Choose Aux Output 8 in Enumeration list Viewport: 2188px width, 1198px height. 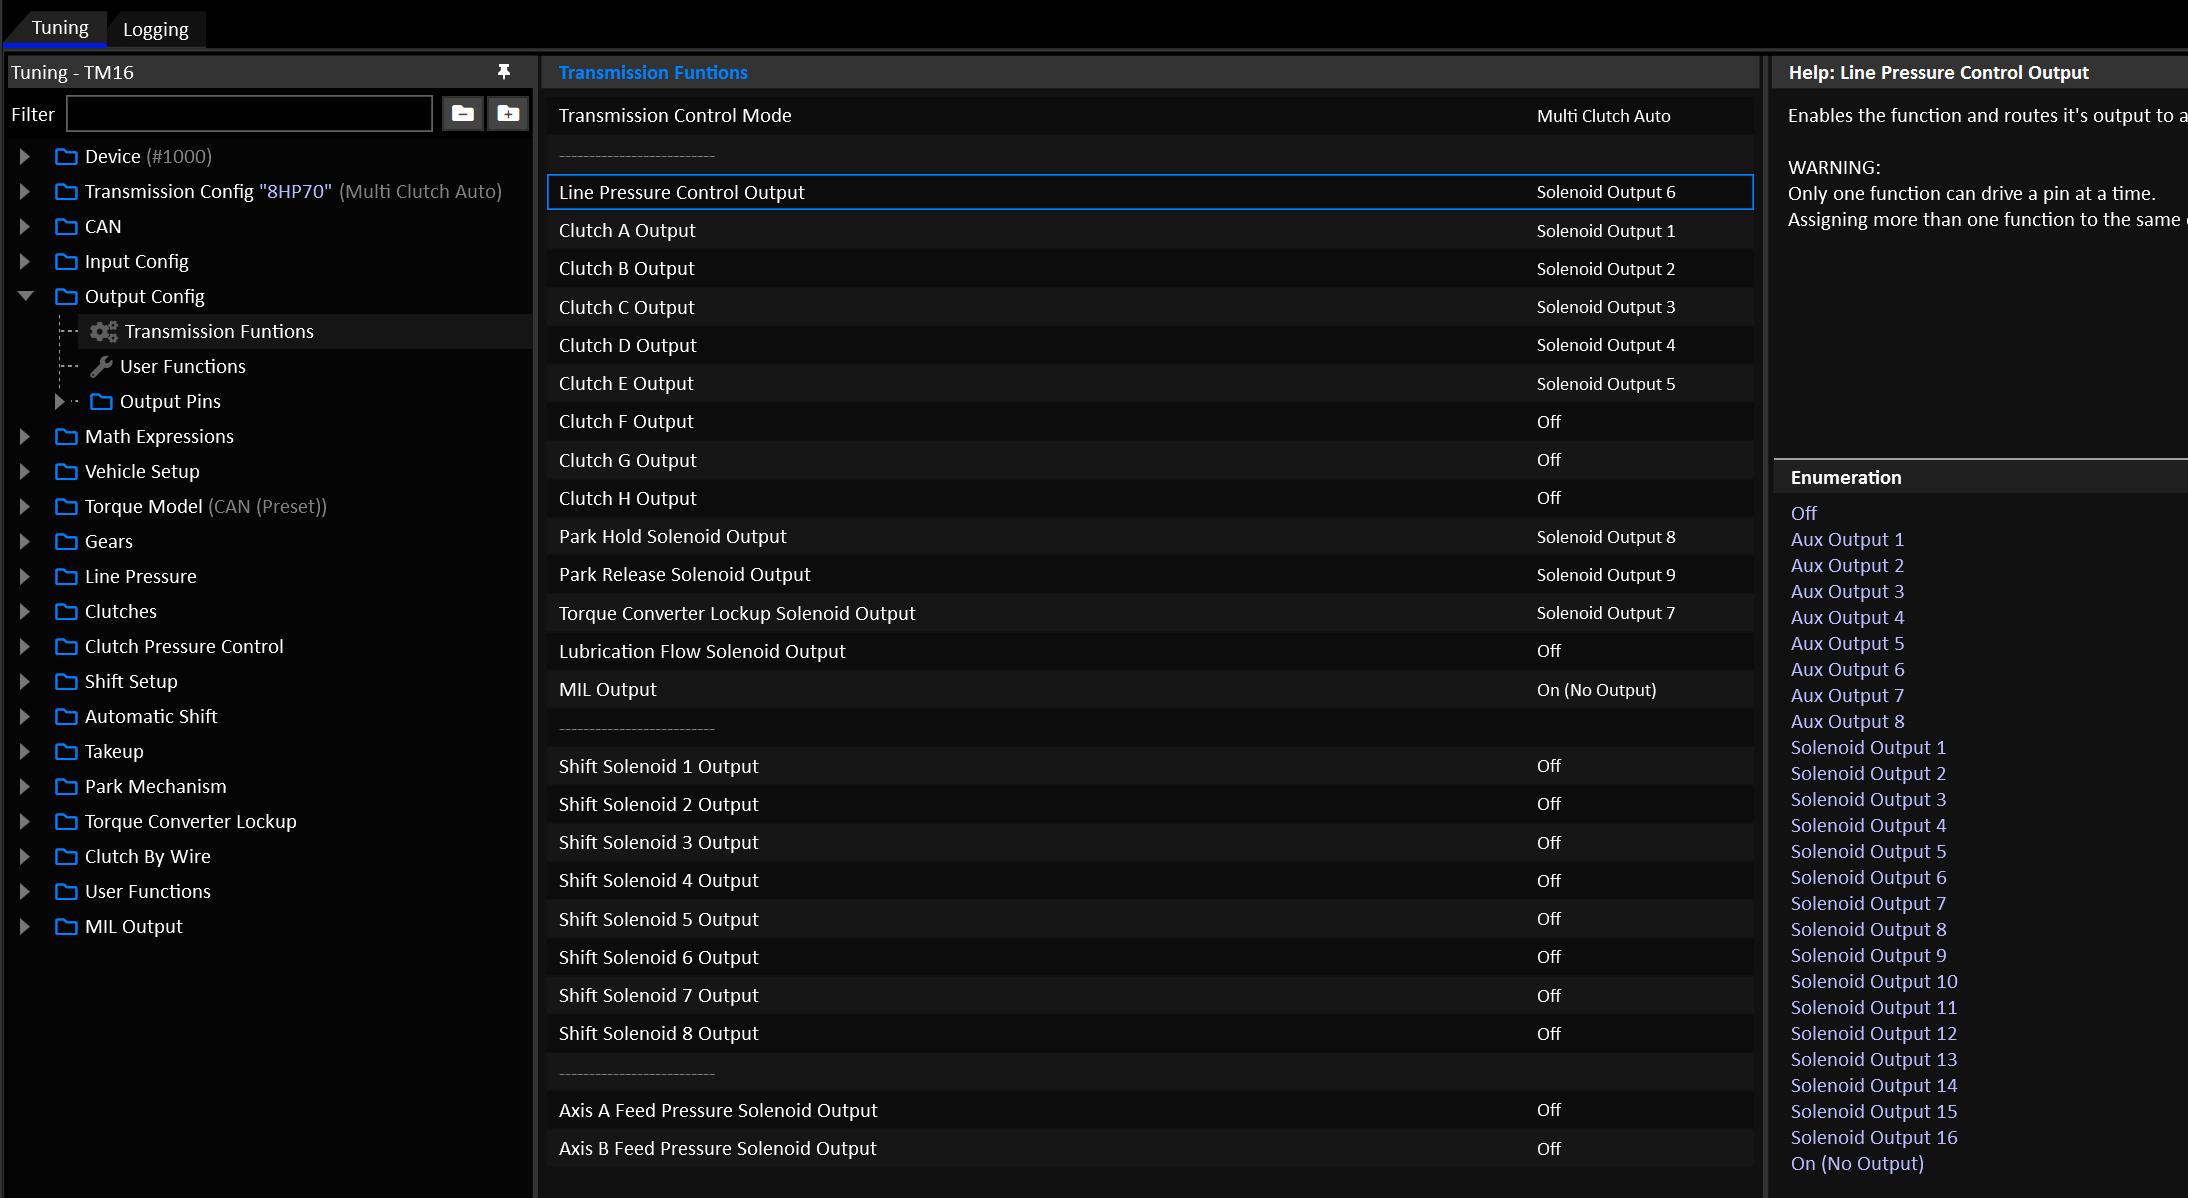point(1847,721)
